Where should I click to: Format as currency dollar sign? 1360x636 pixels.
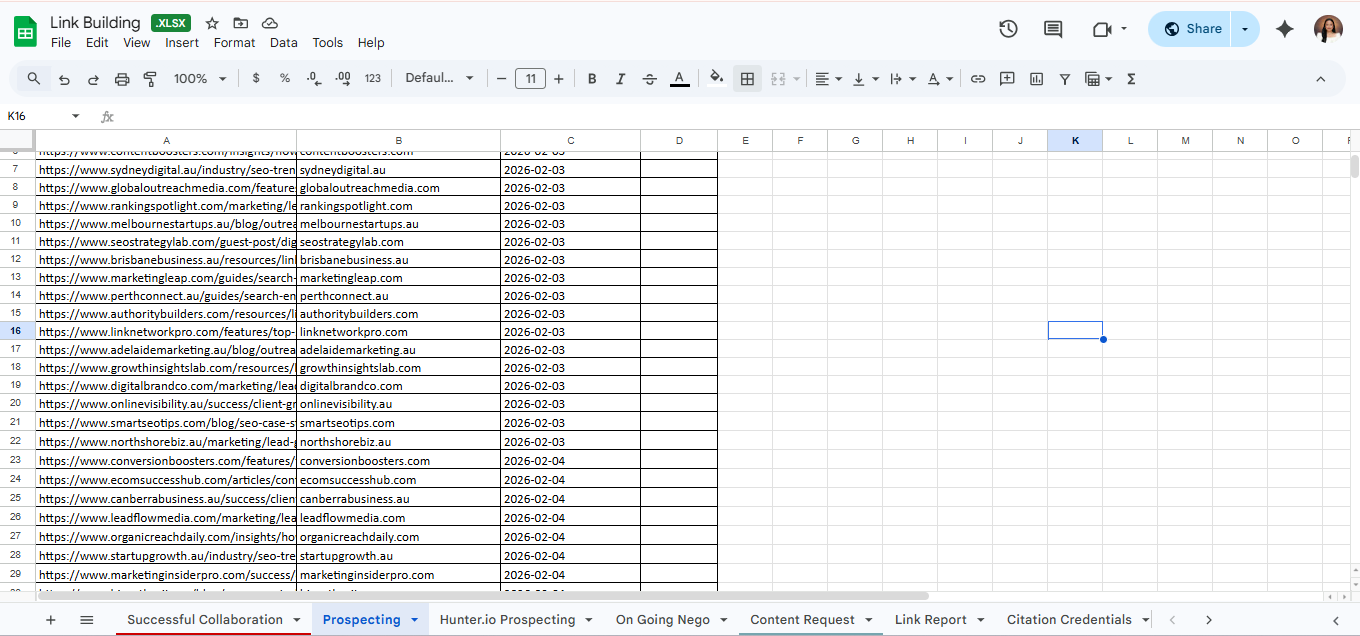click(x=256, y=78)
